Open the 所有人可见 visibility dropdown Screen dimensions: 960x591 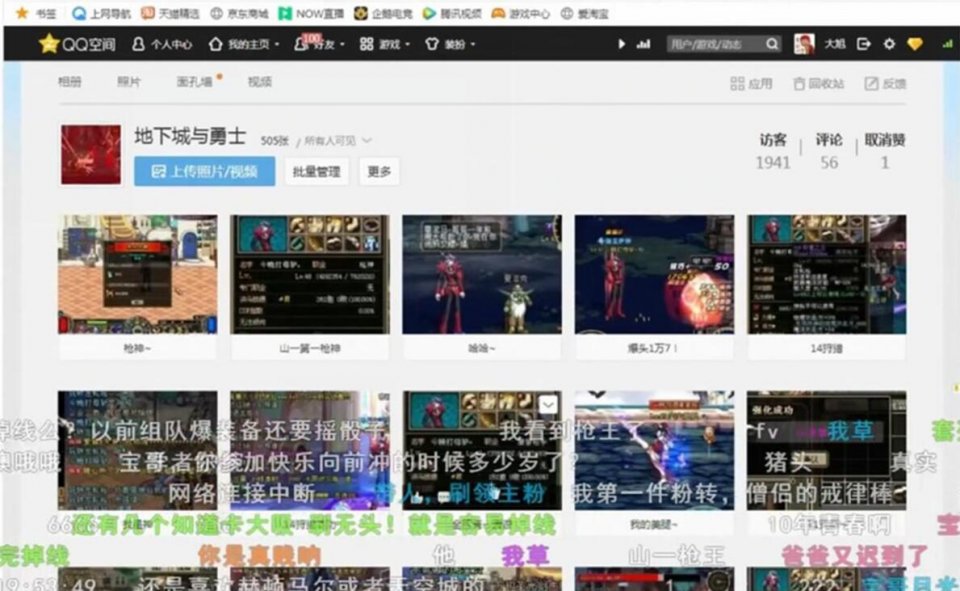click(x=337, y=141)
